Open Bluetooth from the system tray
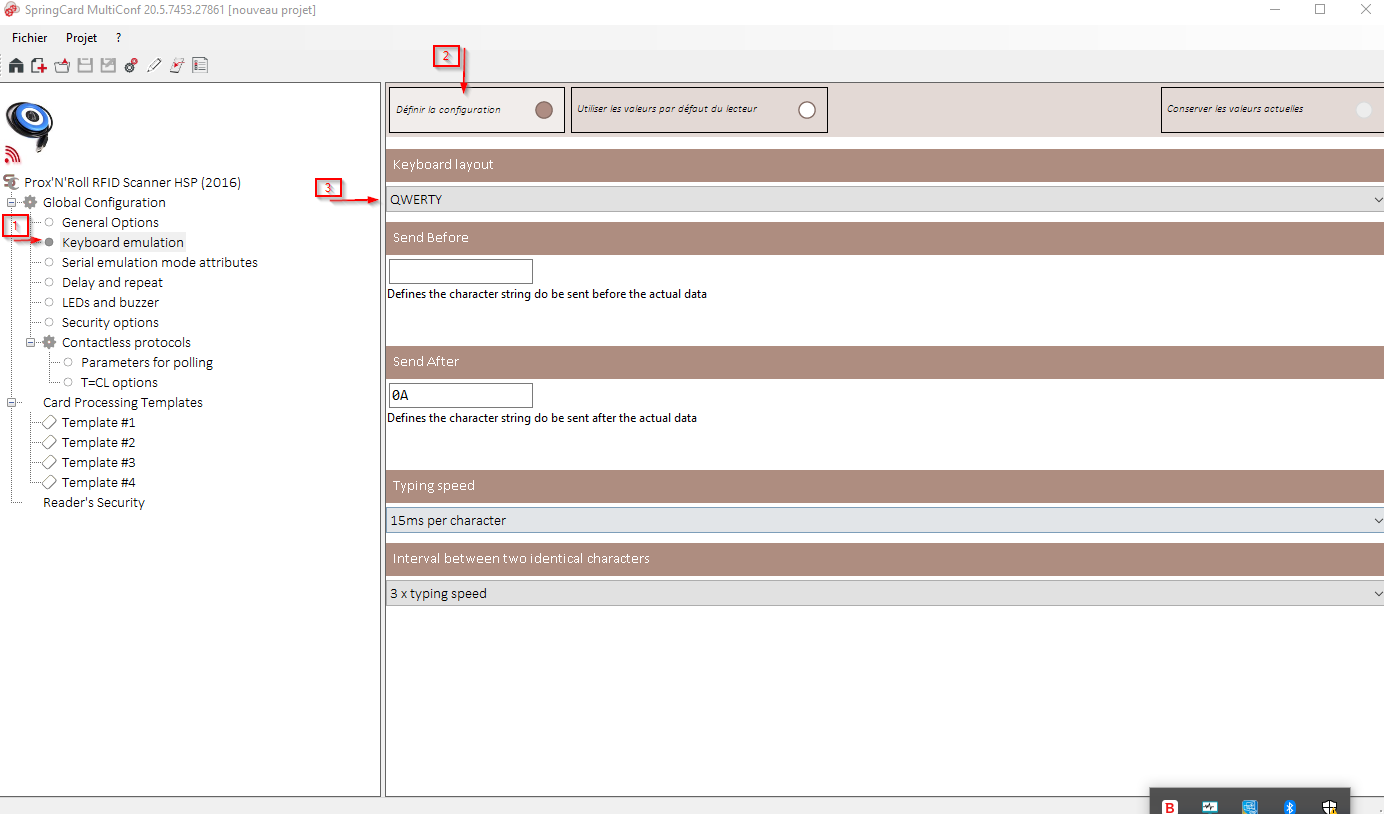This screenshot has width=1384, height=814. 1289,806
